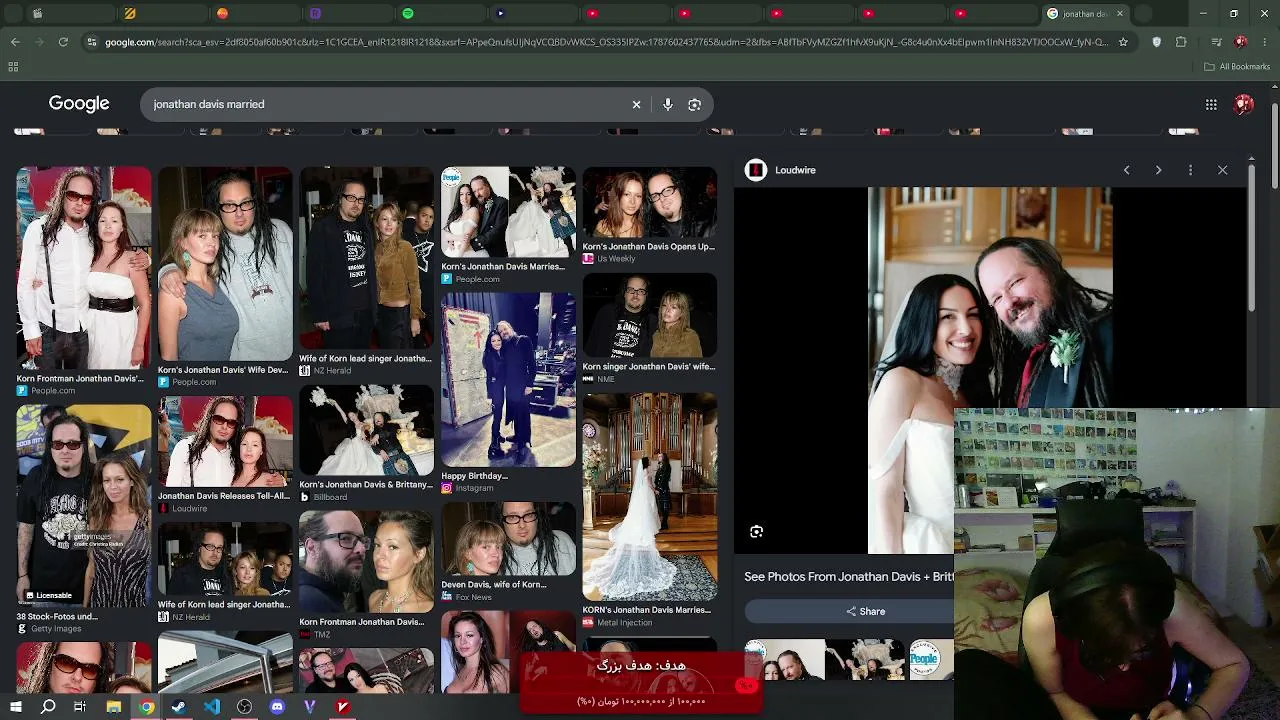The height and width of the screenshot is (720, 1280).
Task: Clear the search box text
Action: (636, 104)
